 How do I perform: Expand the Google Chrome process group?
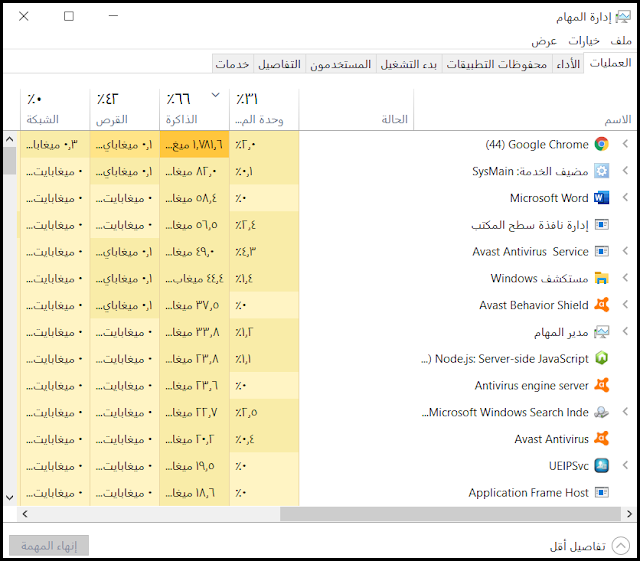point(625,144)
